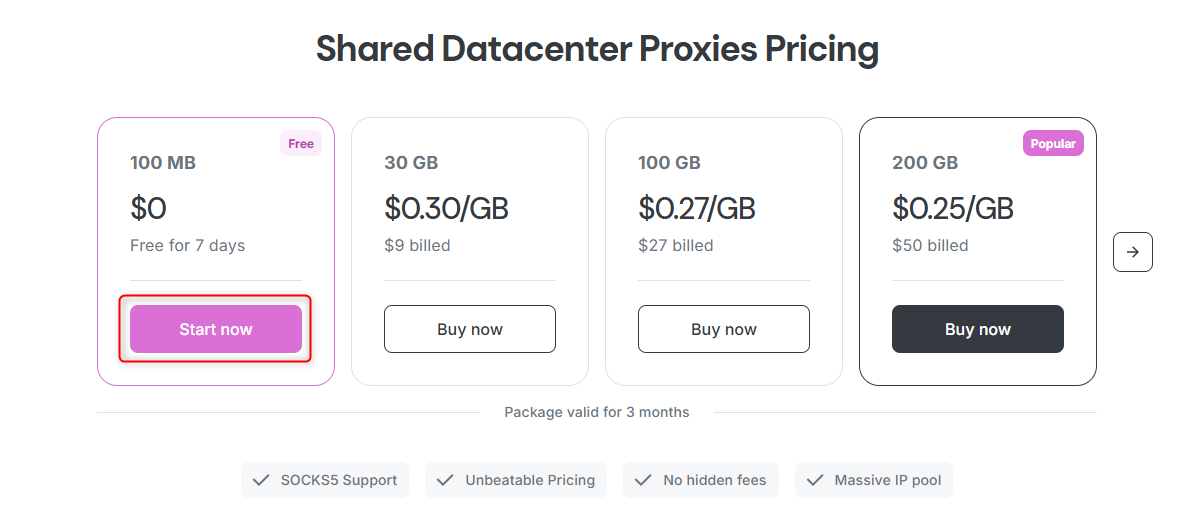Click the Free badge on 100 MB card

[x=301, y=144]
